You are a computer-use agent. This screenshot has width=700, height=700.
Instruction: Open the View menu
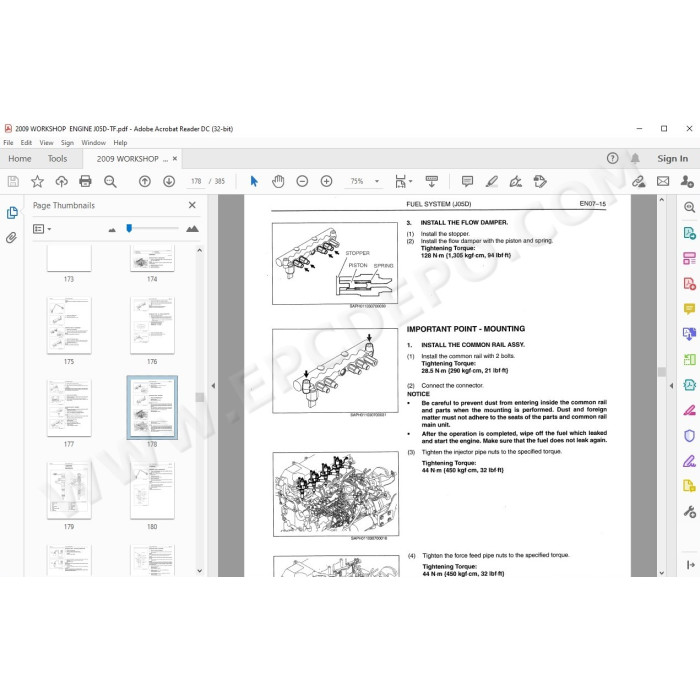(x=46, y=143)
